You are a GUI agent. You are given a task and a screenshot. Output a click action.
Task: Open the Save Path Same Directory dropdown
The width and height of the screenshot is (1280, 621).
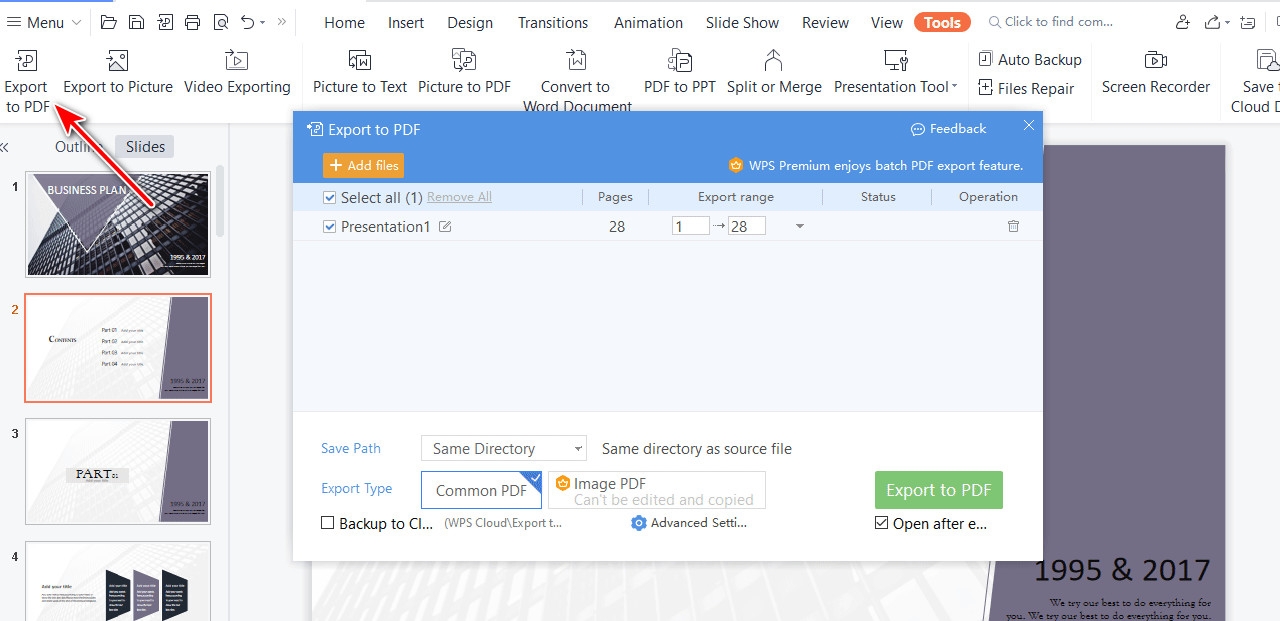pyautogui.click(x=503, y=448)
